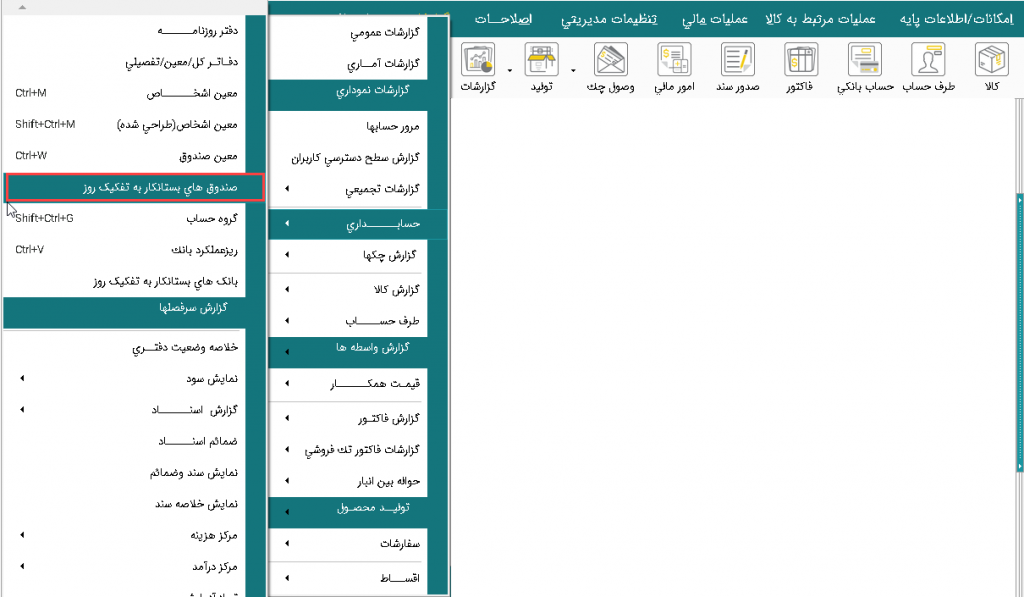This screenshot has height=597, width=1024.
Task: Select ريزعملکرد بانک menu entry
Action: click(134, 249)
